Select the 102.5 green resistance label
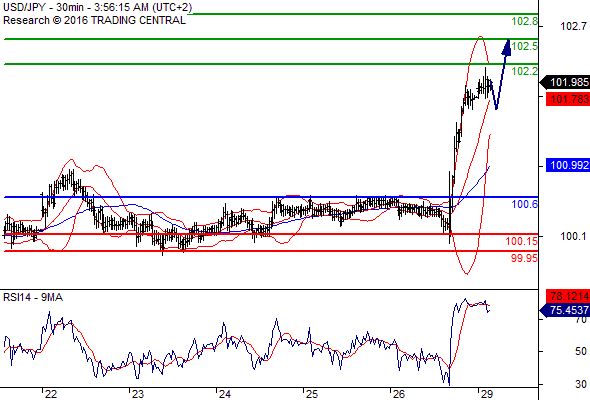590x400 pixels. pos(525,46)
